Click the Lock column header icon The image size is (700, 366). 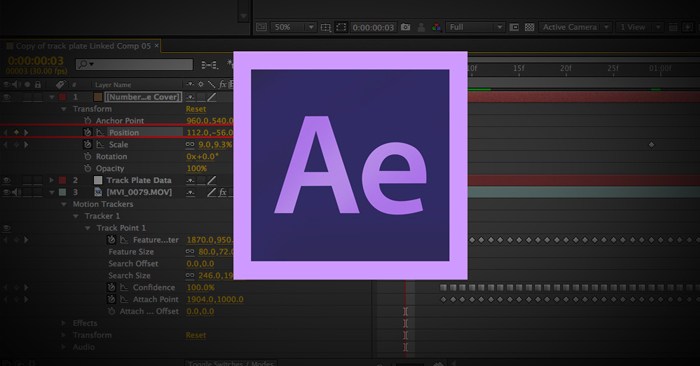(38, 84)
